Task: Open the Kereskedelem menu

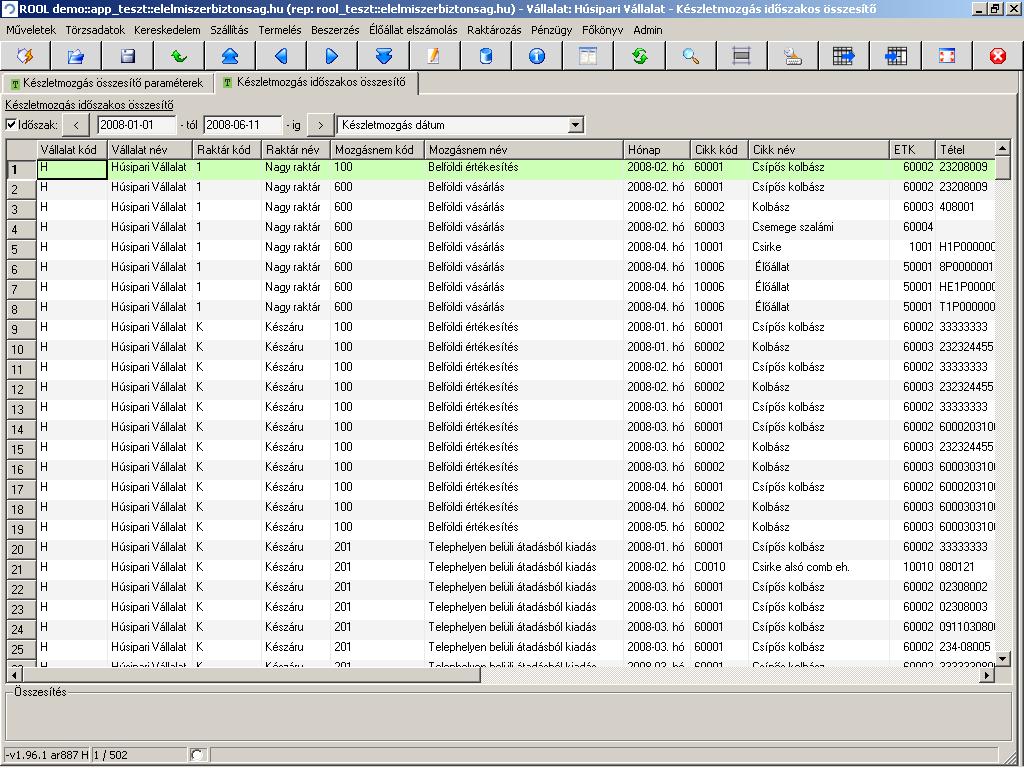Action: pyautogui.click(x=167, y=30)
